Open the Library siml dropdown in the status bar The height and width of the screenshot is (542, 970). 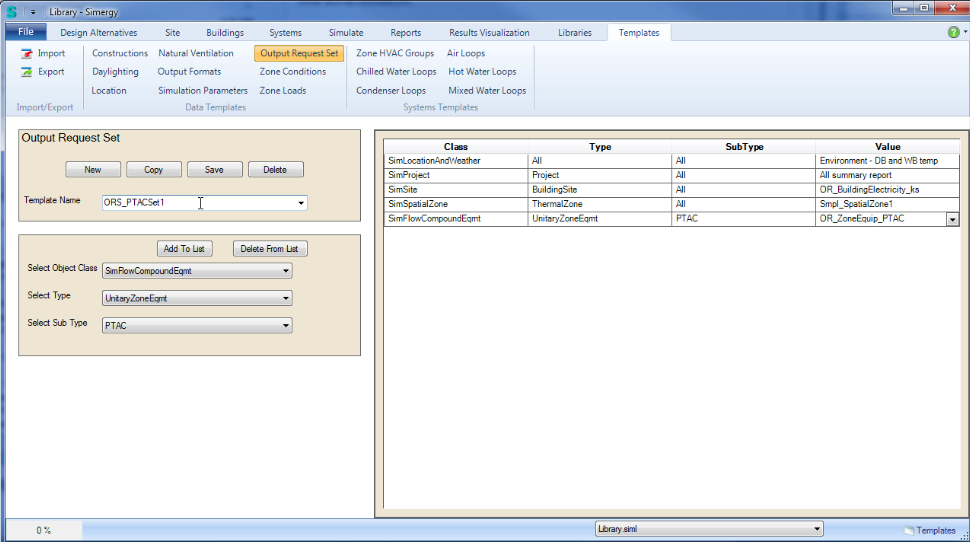[817, 529]
